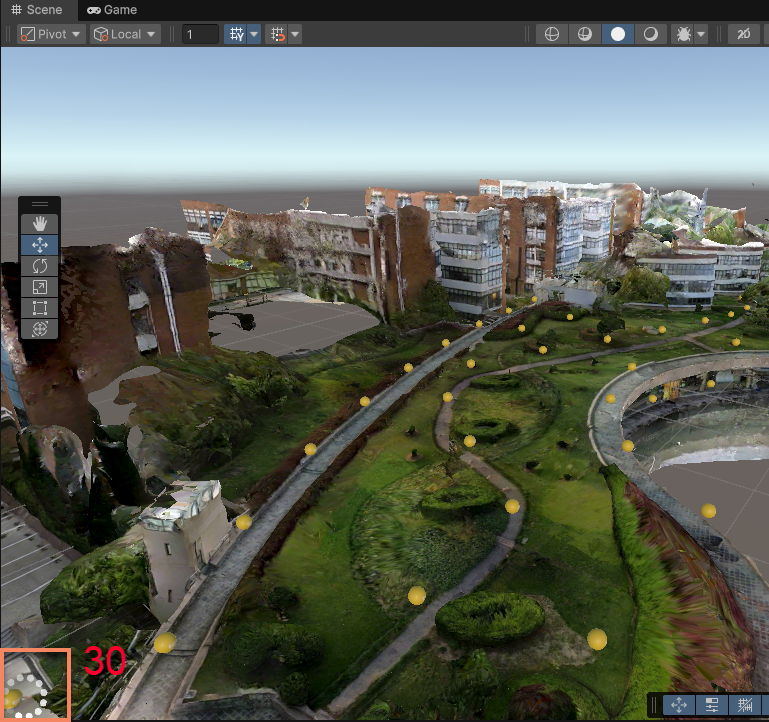Open the Pivot dropdown
Screen dimensions: 769x722
51,34
